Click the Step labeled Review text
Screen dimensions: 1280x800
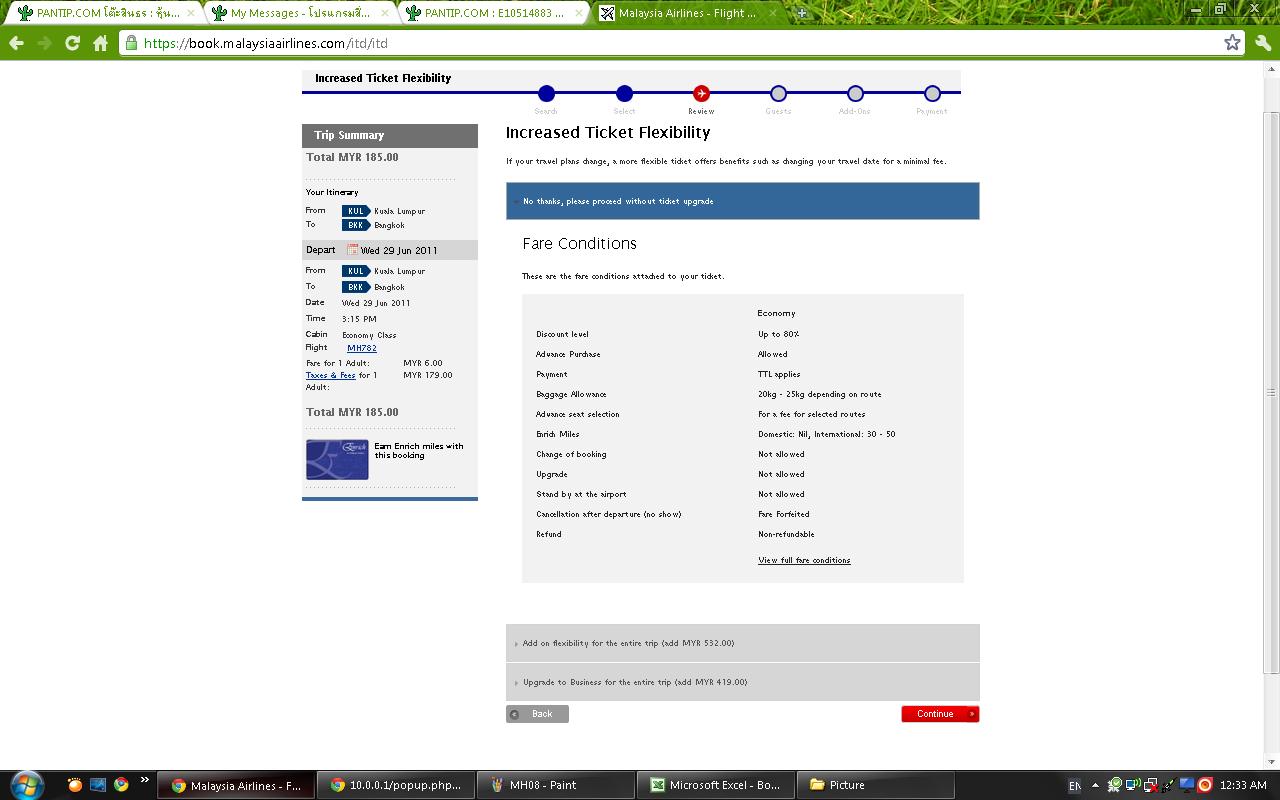[701, 111]
